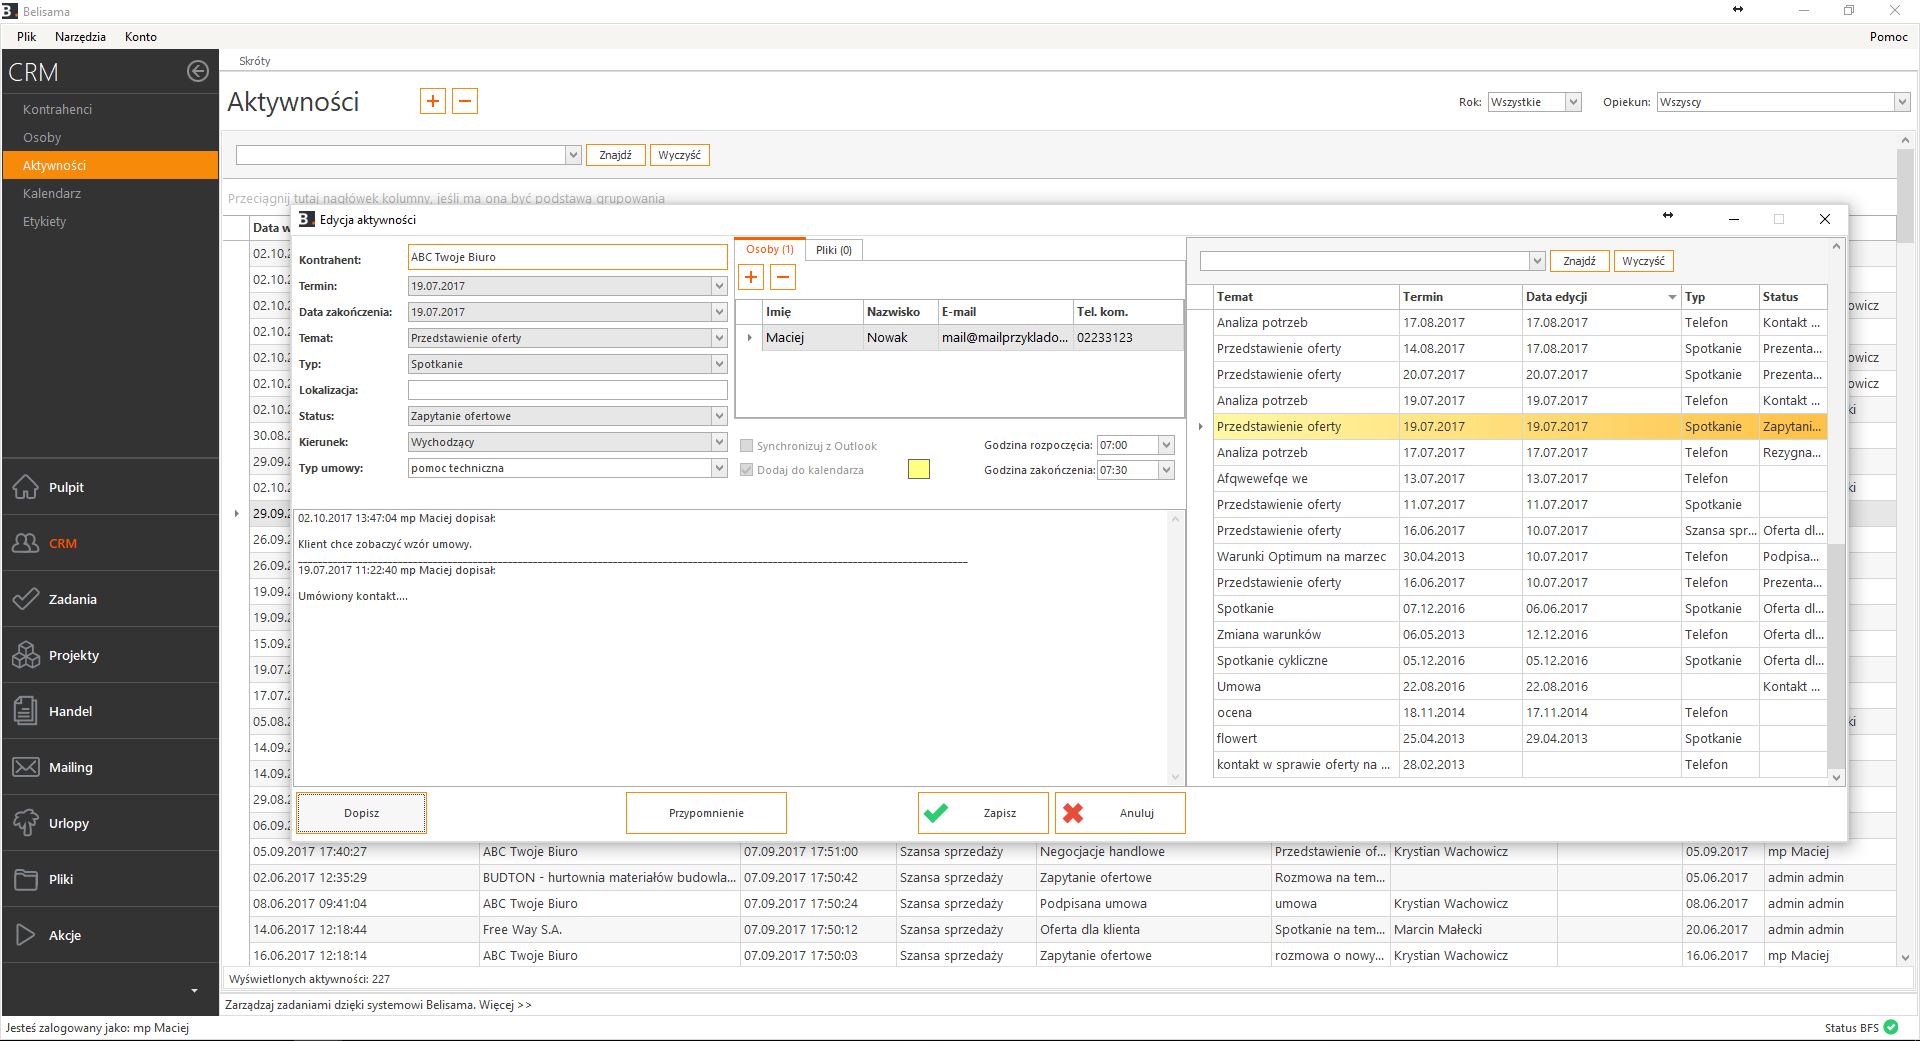
Task: Open Zadania module via checkmark icon
Action: (26, 599)
